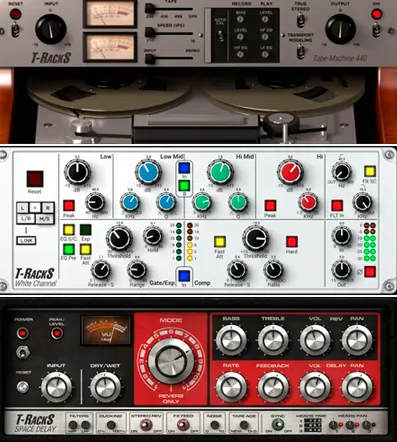Click the red Hi band KHz knob
The image size is (397, 442).
pyautogui.click(x=308, y=202)
